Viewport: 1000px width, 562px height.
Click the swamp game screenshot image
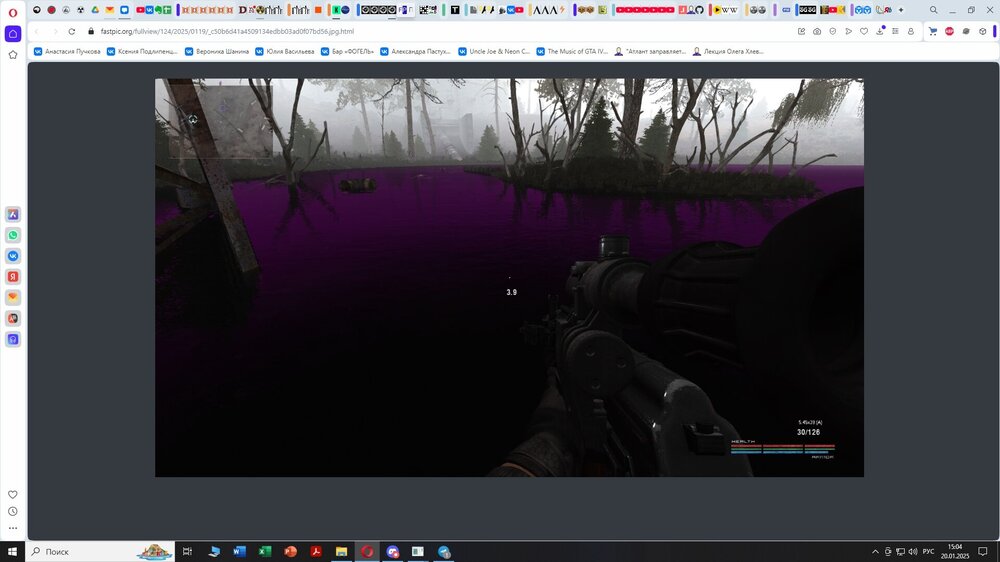[x=509, y=277]
